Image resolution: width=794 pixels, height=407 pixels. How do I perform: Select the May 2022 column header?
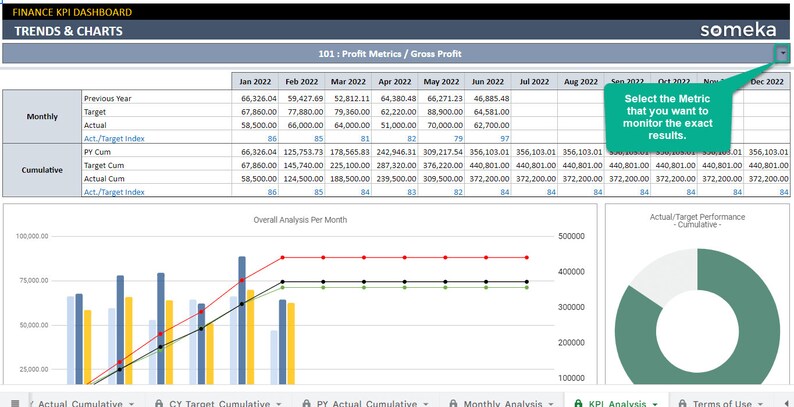click(441, 81)
